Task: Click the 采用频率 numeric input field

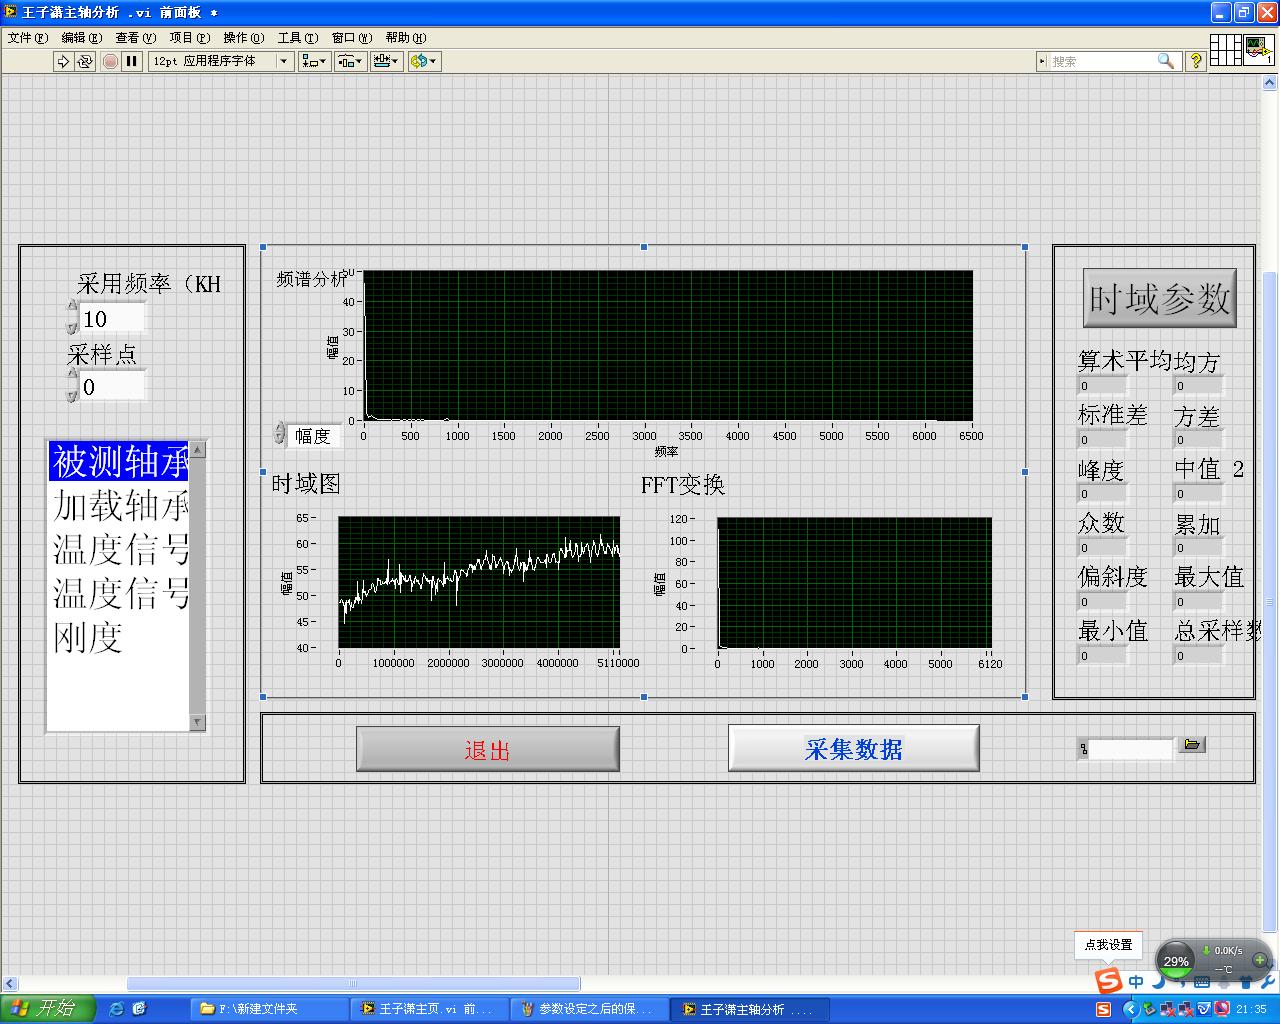Action: [112, 319]
